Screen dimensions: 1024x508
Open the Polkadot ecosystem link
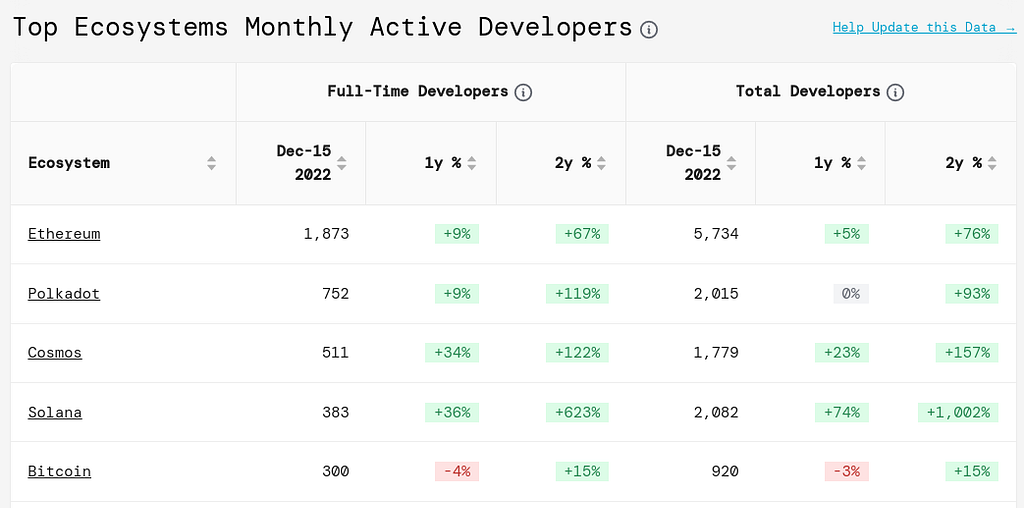[64, 294]
